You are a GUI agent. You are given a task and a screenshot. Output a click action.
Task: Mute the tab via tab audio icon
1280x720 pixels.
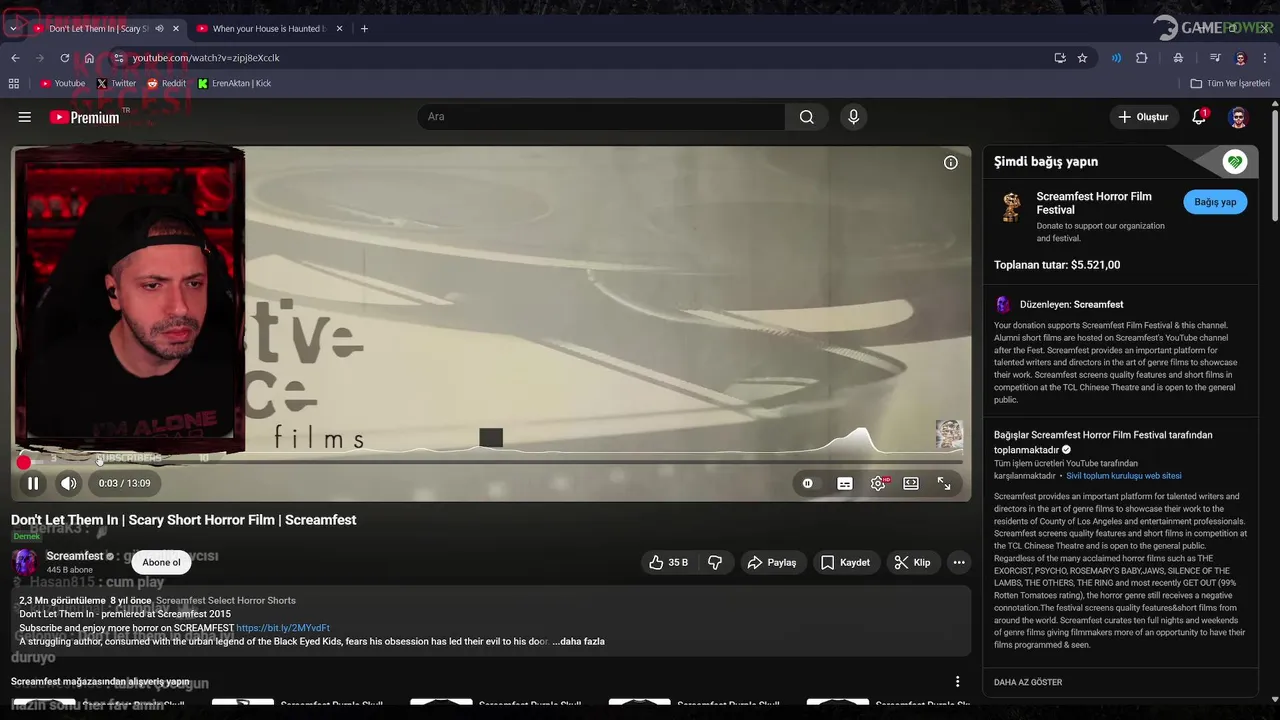(159, 29)
